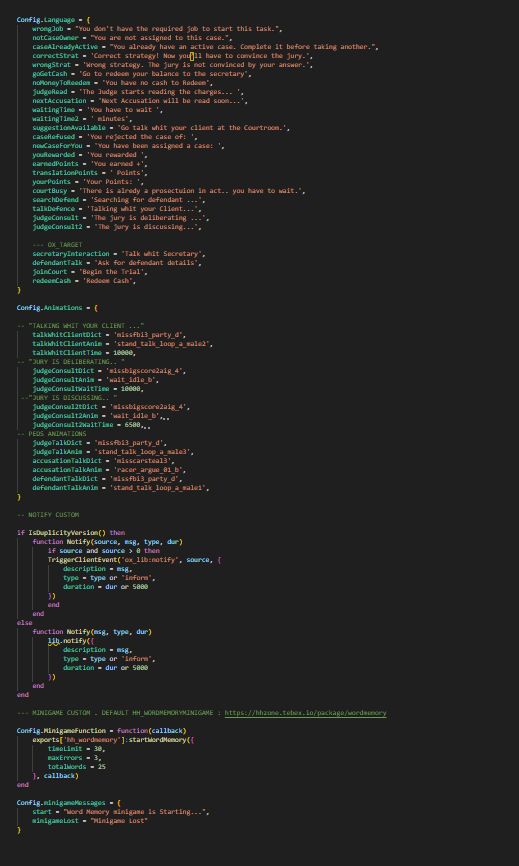Click the secretaryInteraction line
This screenshot has width=519, height=866.
[119, 254]
